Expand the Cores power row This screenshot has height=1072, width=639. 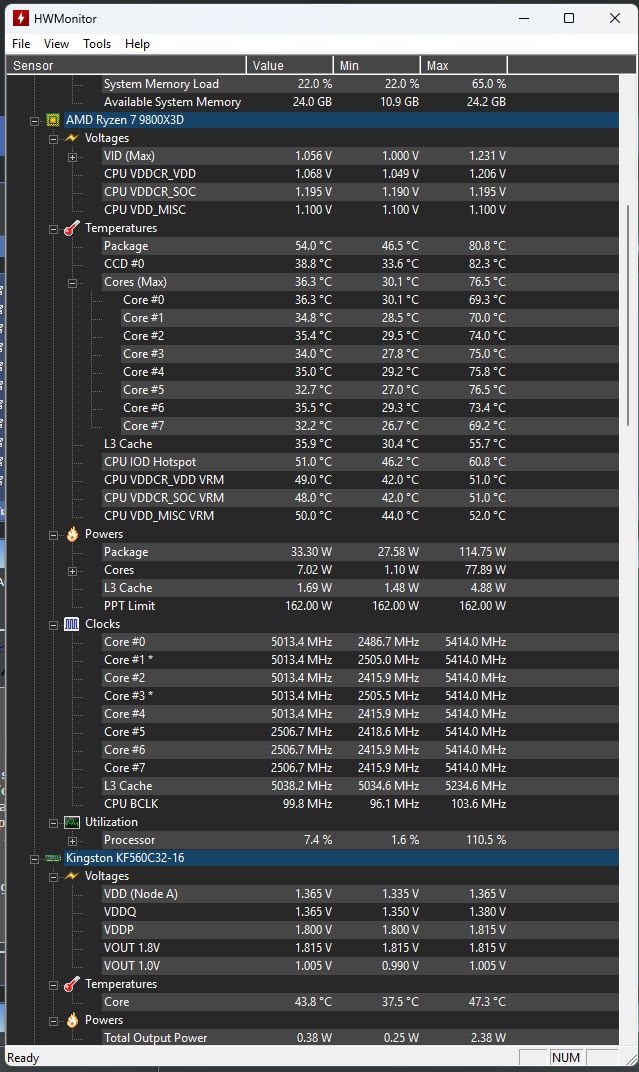72,571
